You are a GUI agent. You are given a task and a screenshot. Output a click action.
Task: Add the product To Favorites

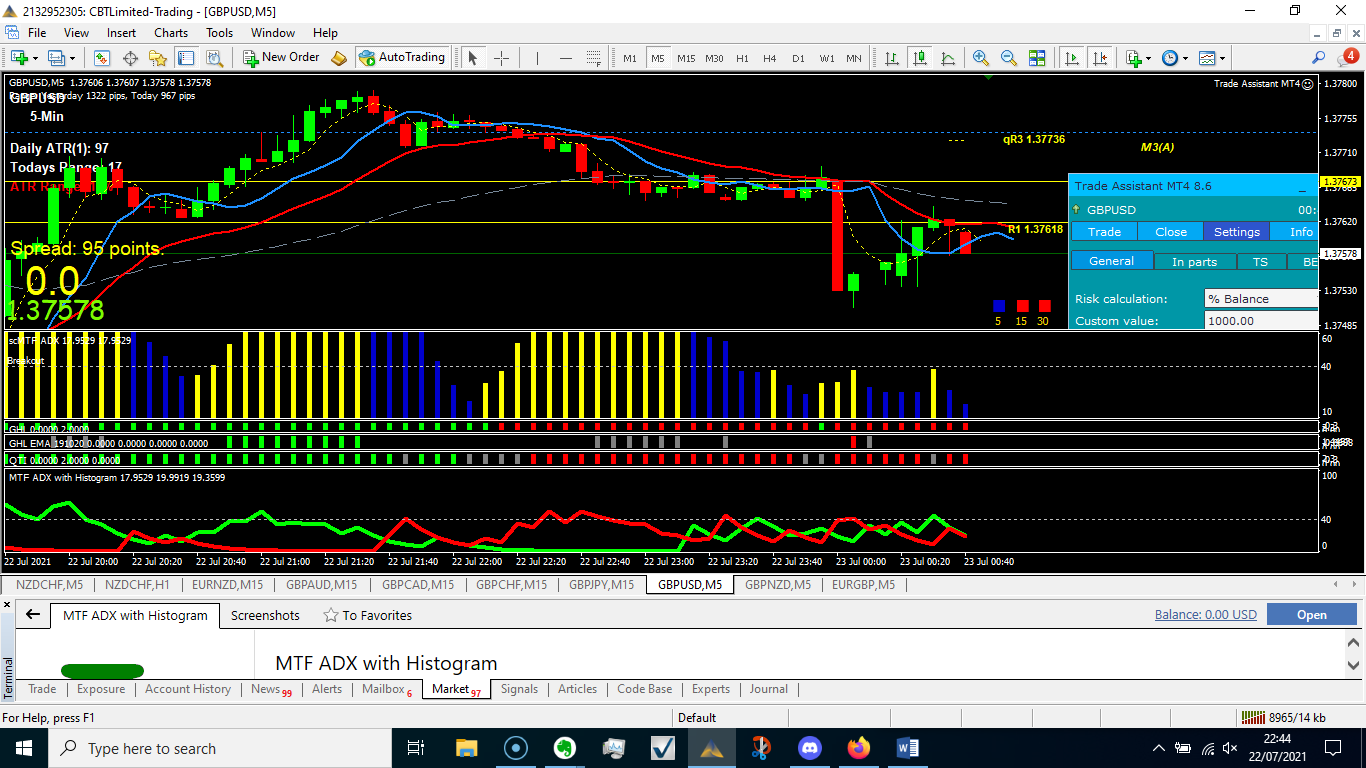coord(367,615)
